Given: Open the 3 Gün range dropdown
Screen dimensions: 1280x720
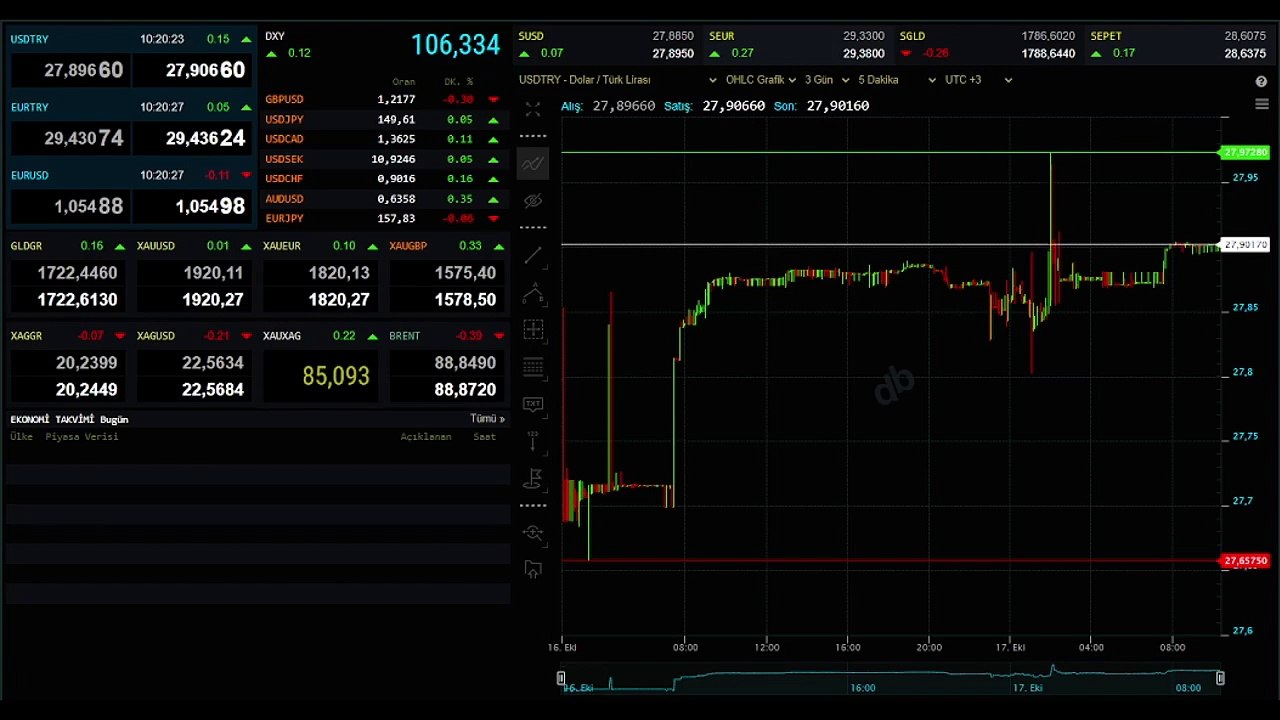Looking at the screenshot, I should pos(827,80).
